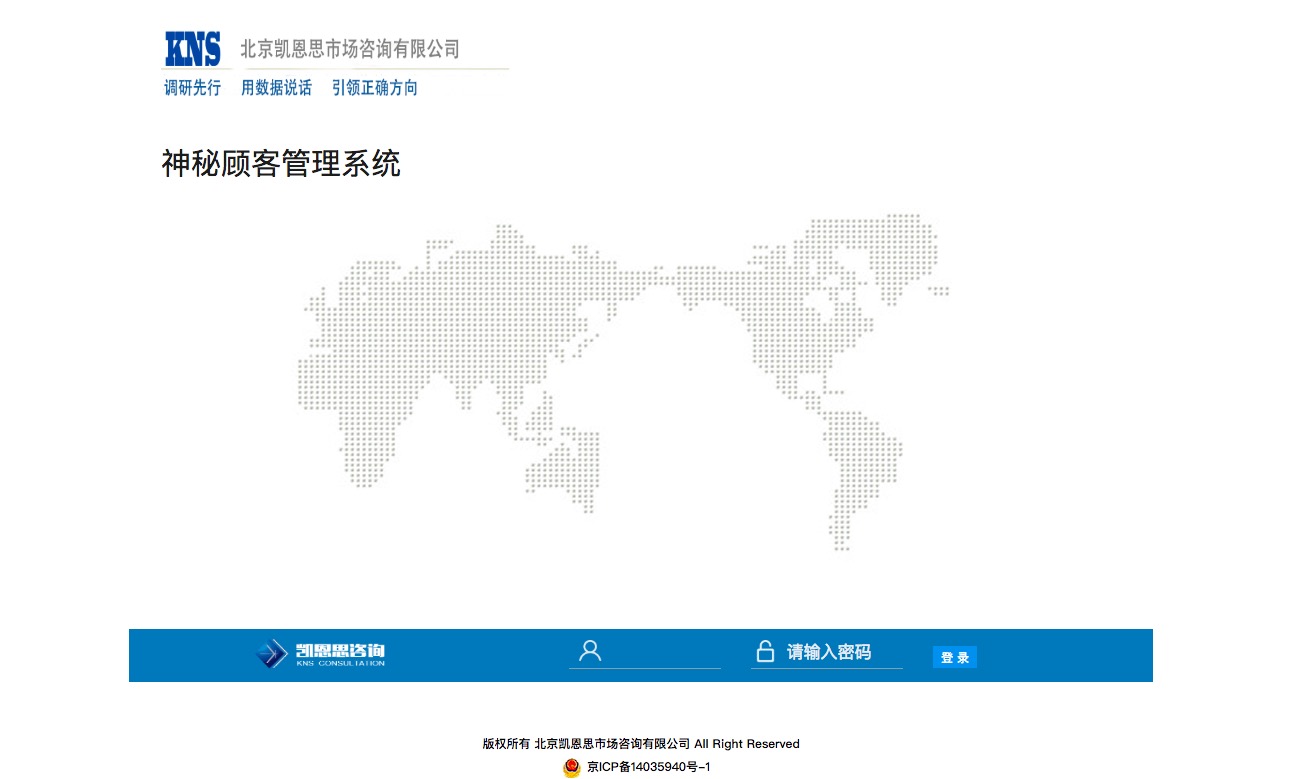Click the user silhouette icon
This screenshot has width=1314, height=779.
(590, 652)
